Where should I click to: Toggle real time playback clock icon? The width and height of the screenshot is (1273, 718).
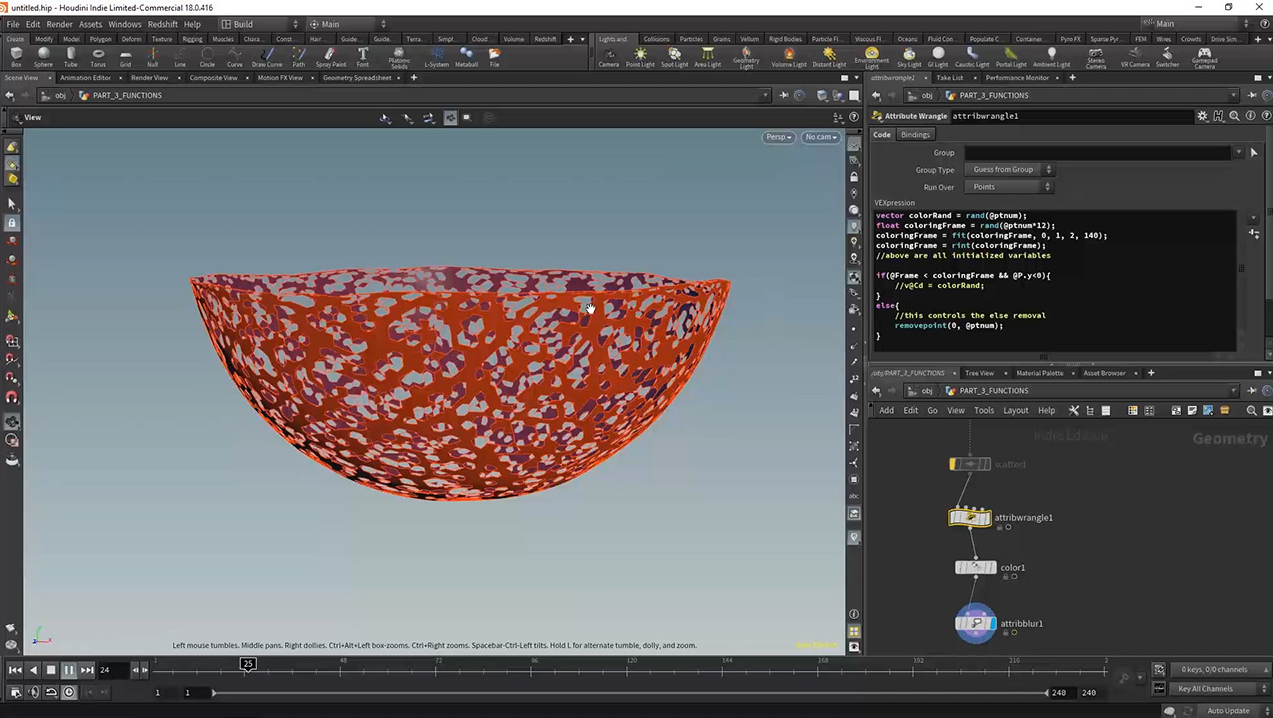tap(69, 692)
